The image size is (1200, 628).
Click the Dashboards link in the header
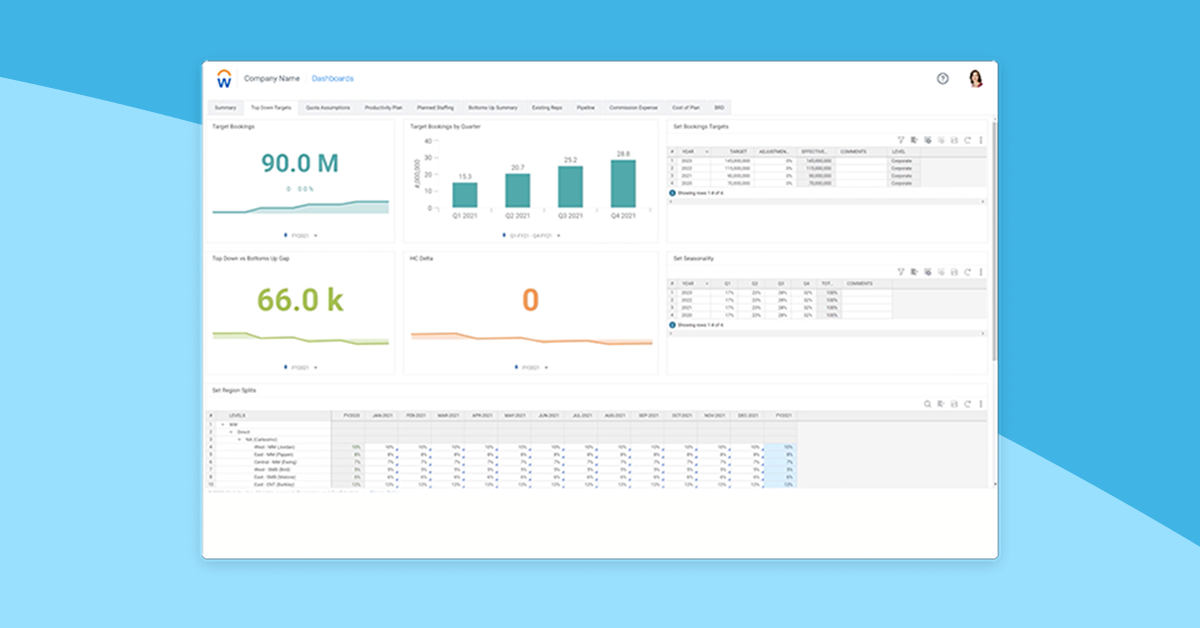coord(333,78)
